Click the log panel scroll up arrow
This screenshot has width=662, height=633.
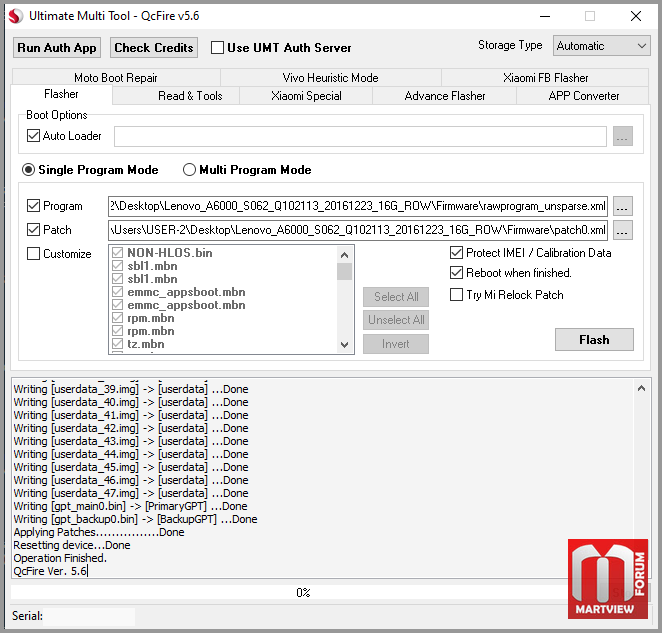pos(641,388)
